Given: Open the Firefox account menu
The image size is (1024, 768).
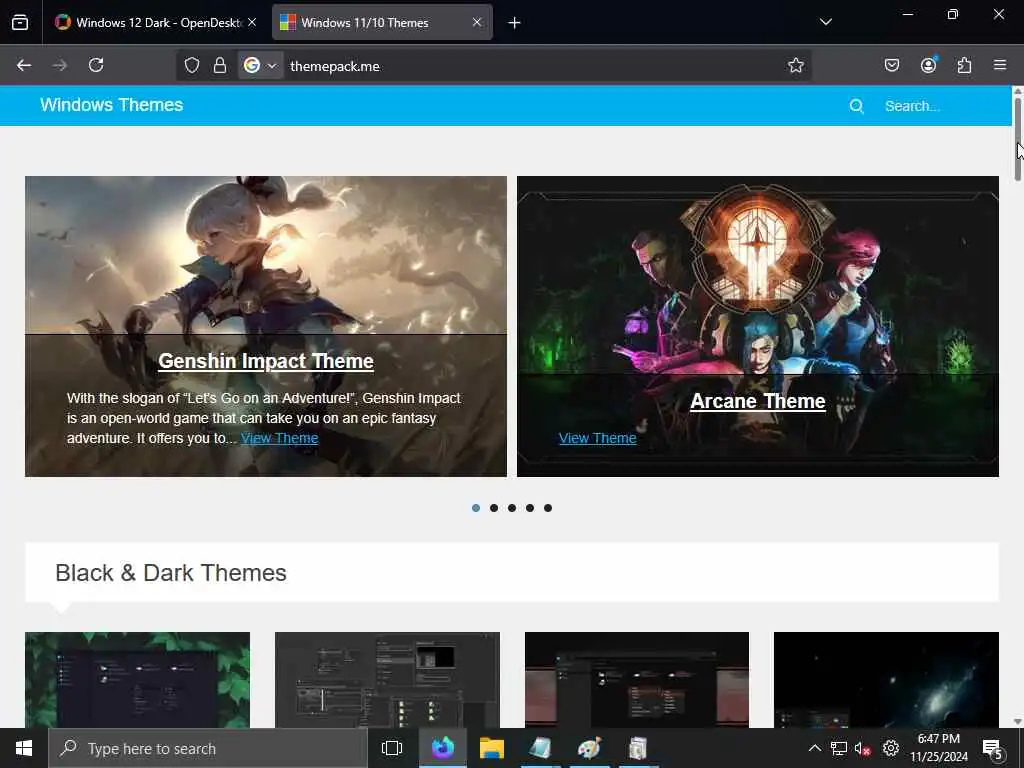Looking at the screenshot, I should tap(928, 65).
